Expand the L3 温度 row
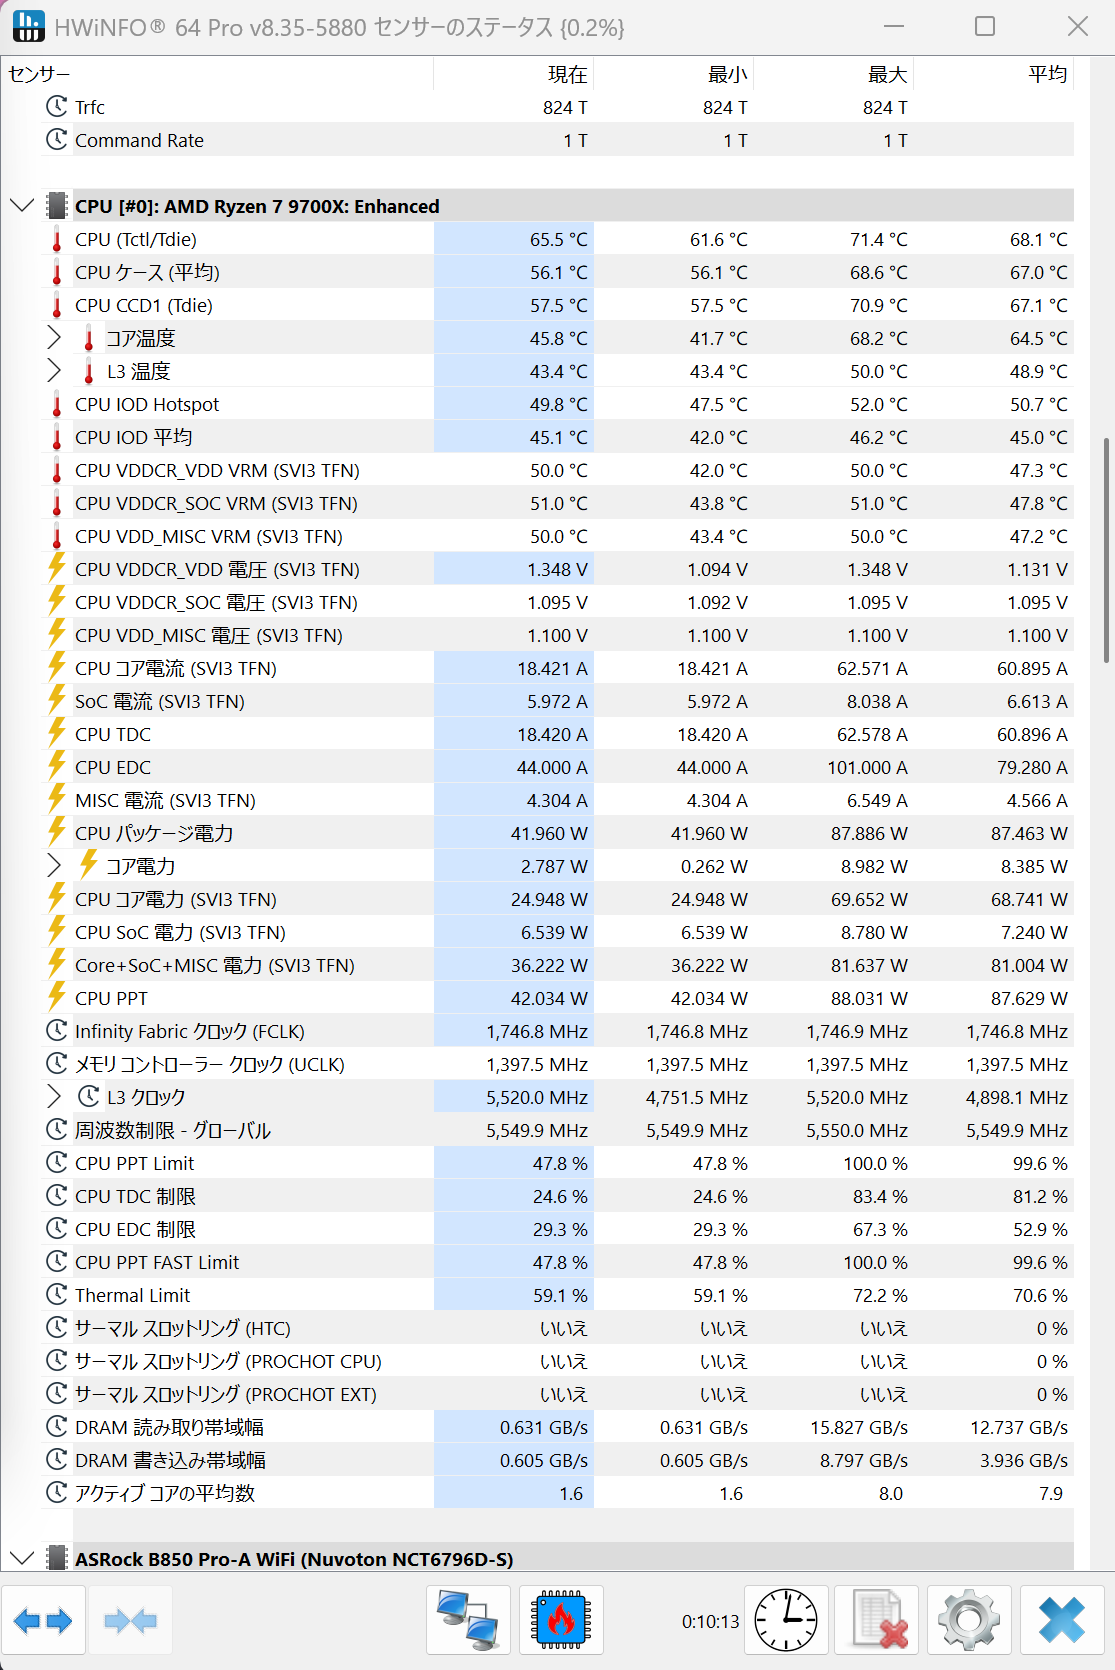This screenshot has width=1115, height=1670. (x=54, y=371)
